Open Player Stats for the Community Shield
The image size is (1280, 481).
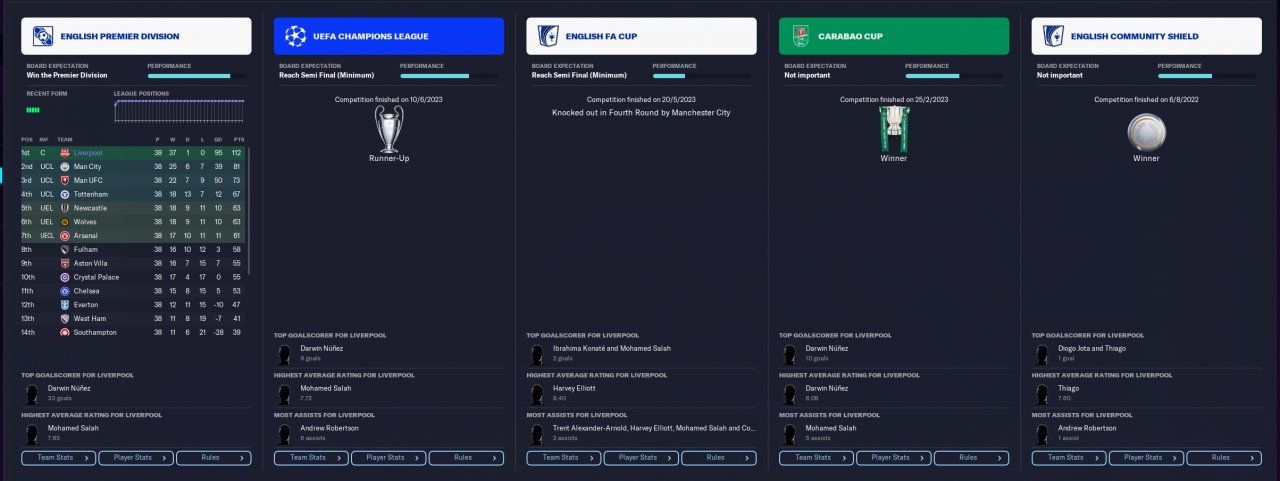point(1147,458)
